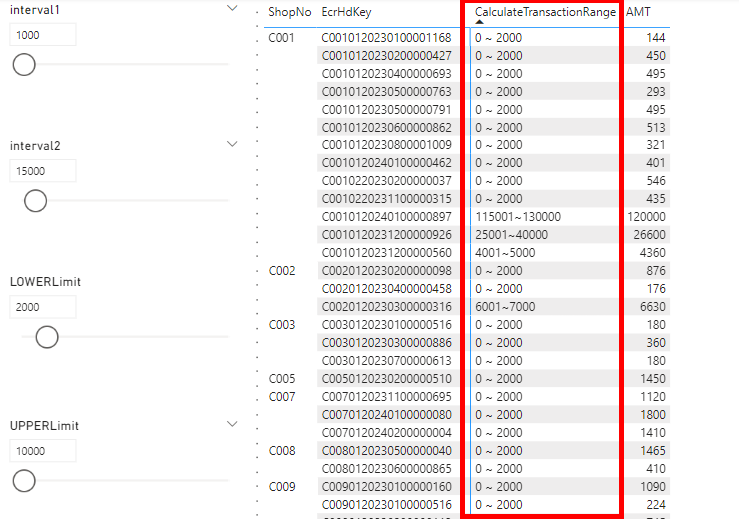This screenshot has width=739, height=519.
Task: Click the AMT value 876
Action: point(656,271)
